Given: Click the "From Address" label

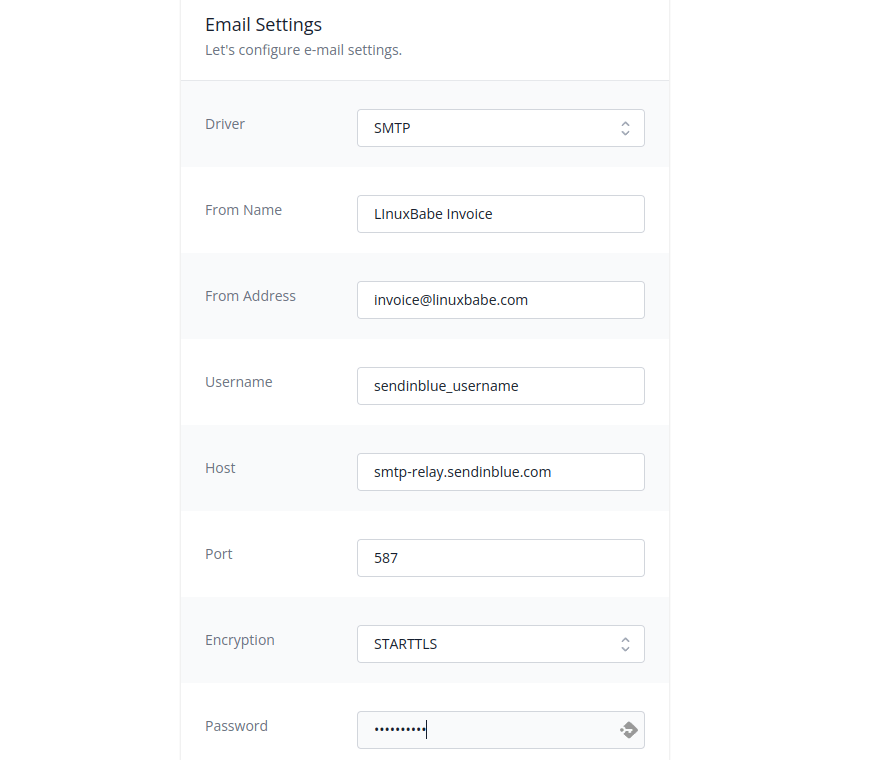Looking at the screenshot, I should tap(250, 296).
